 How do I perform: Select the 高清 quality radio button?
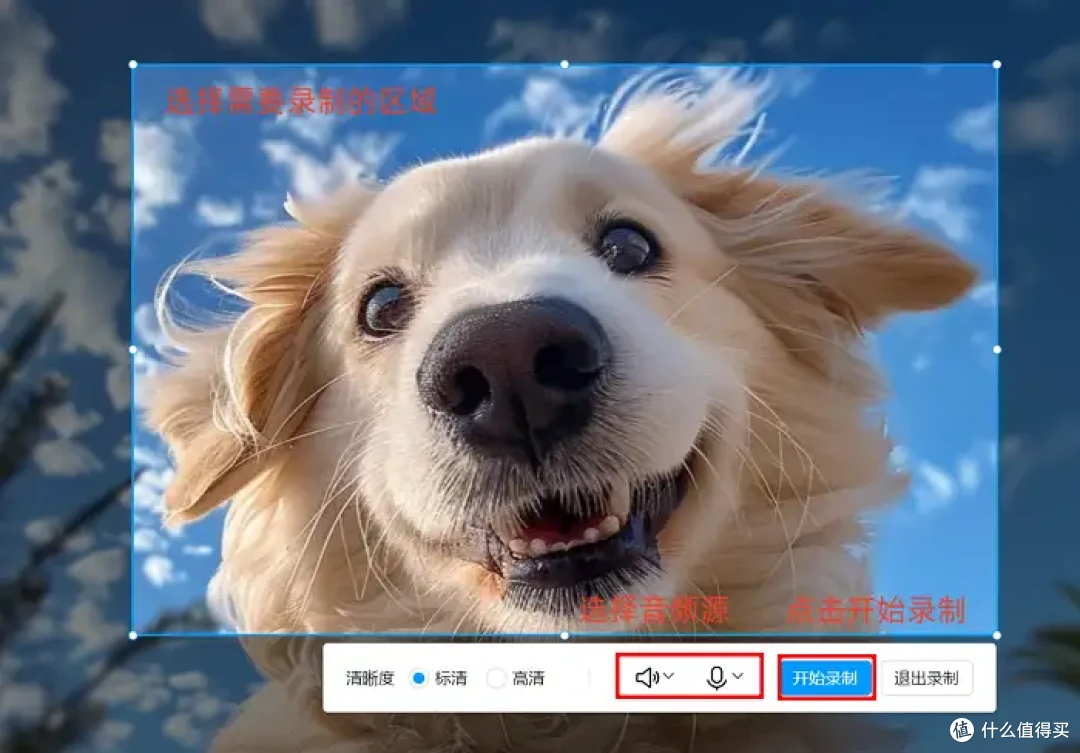tap(496, 678)
